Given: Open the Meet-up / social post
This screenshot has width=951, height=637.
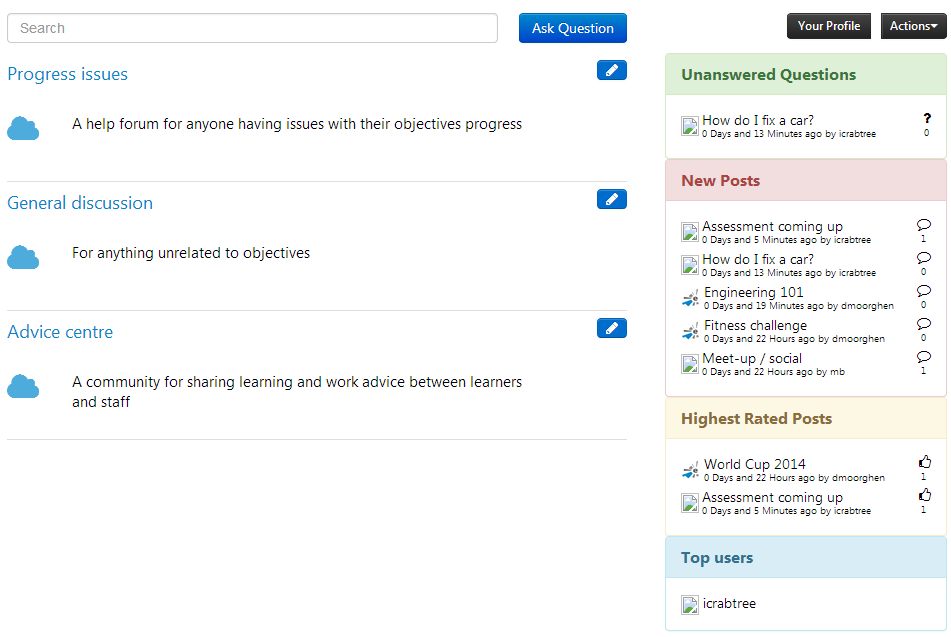Looking at the screenshot, I should click(752, 358).
